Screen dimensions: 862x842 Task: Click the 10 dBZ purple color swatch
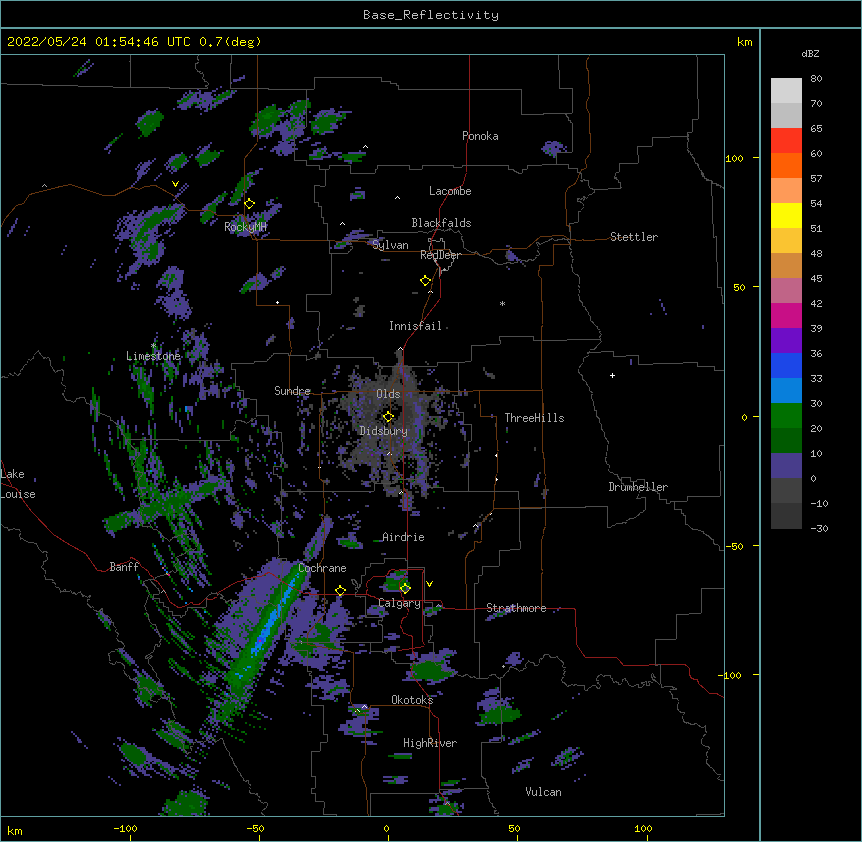click(786, 466)
